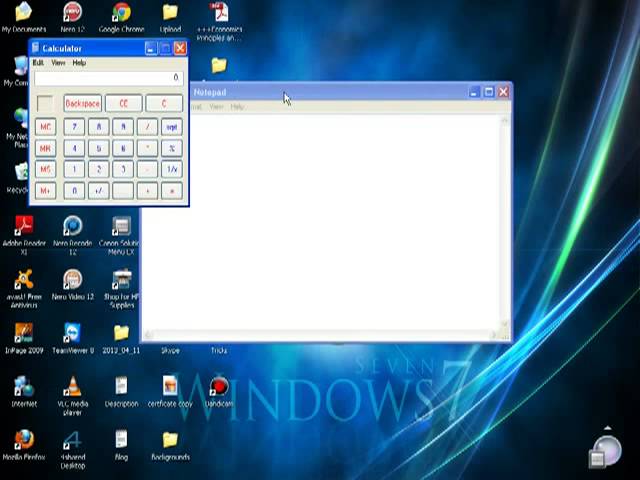Click the MC memory clear button
This screenshot has width=640, height=480.
tap(45, 127)
